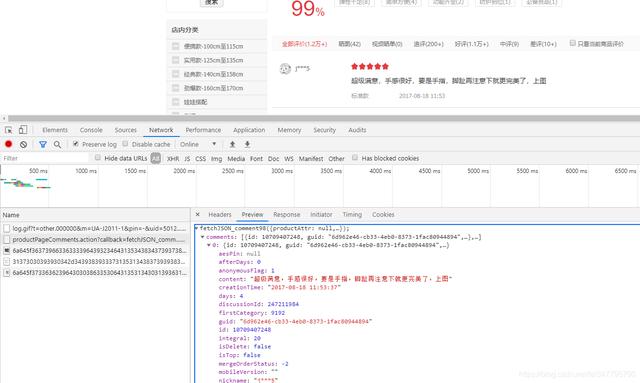Enable the Disable cache checkbox
Screen dimensions: 640x383
click(x=125, y=144)
